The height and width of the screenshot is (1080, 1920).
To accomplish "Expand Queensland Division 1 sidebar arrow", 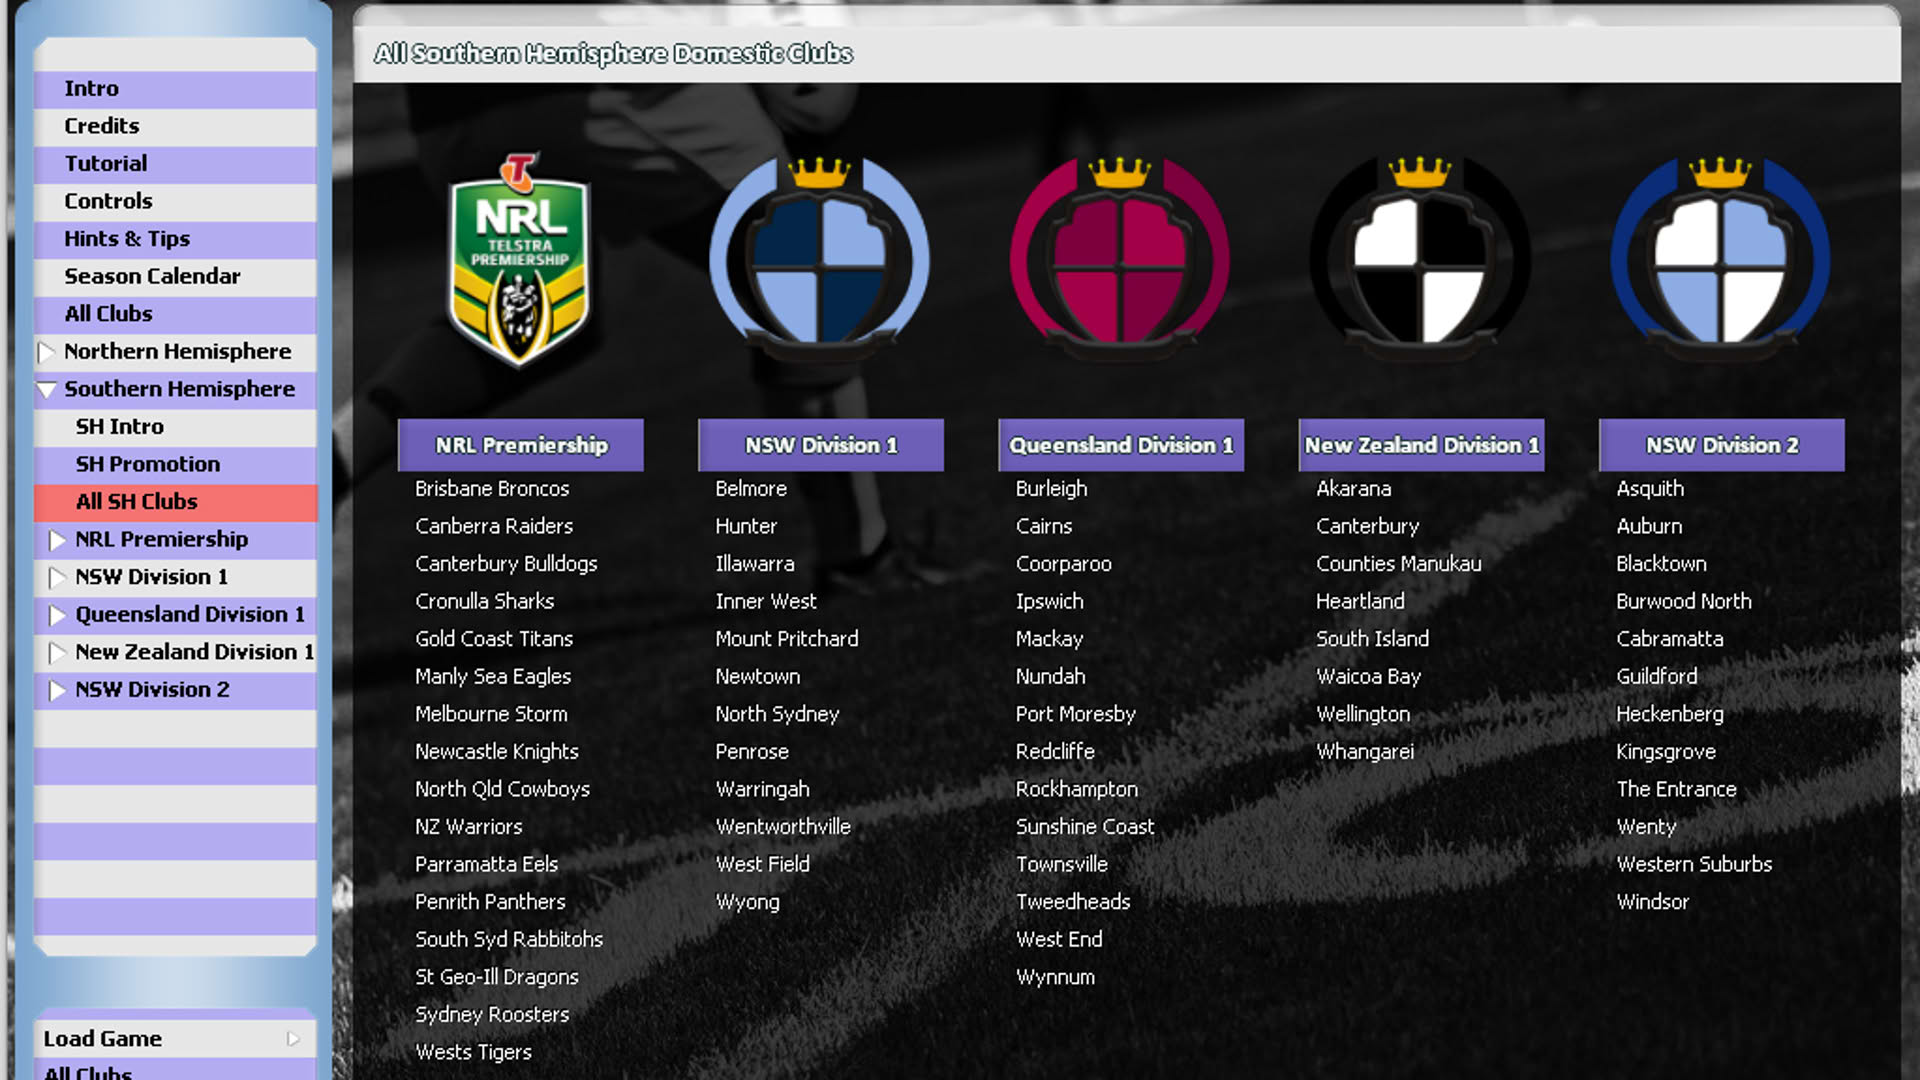I will [57, 615].
